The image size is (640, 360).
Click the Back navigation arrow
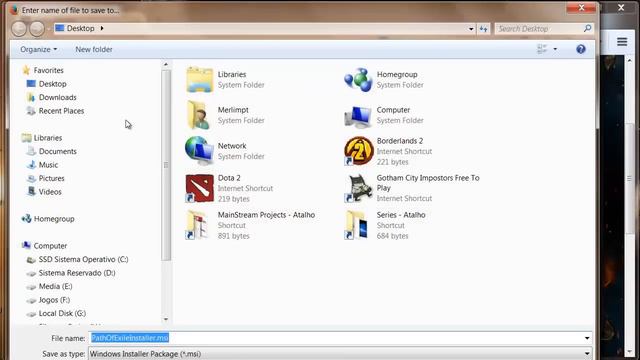[19, 29]
